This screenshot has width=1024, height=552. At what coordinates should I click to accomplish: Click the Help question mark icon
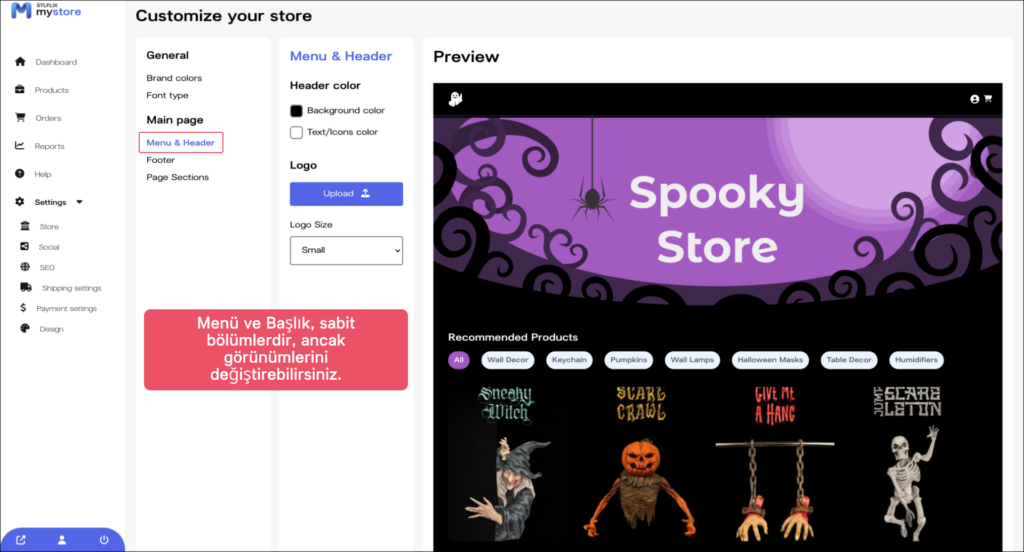tap(20, 174)
